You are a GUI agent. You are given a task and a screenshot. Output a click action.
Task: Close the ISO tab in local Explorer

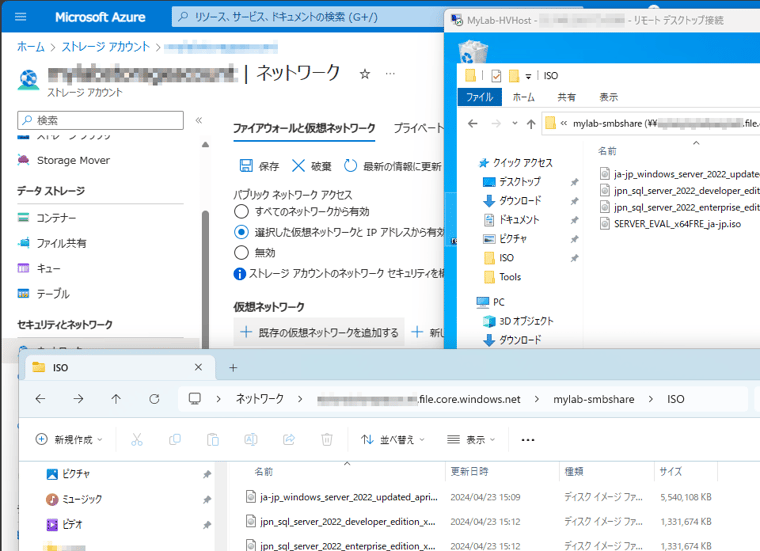tap(198, 367)
